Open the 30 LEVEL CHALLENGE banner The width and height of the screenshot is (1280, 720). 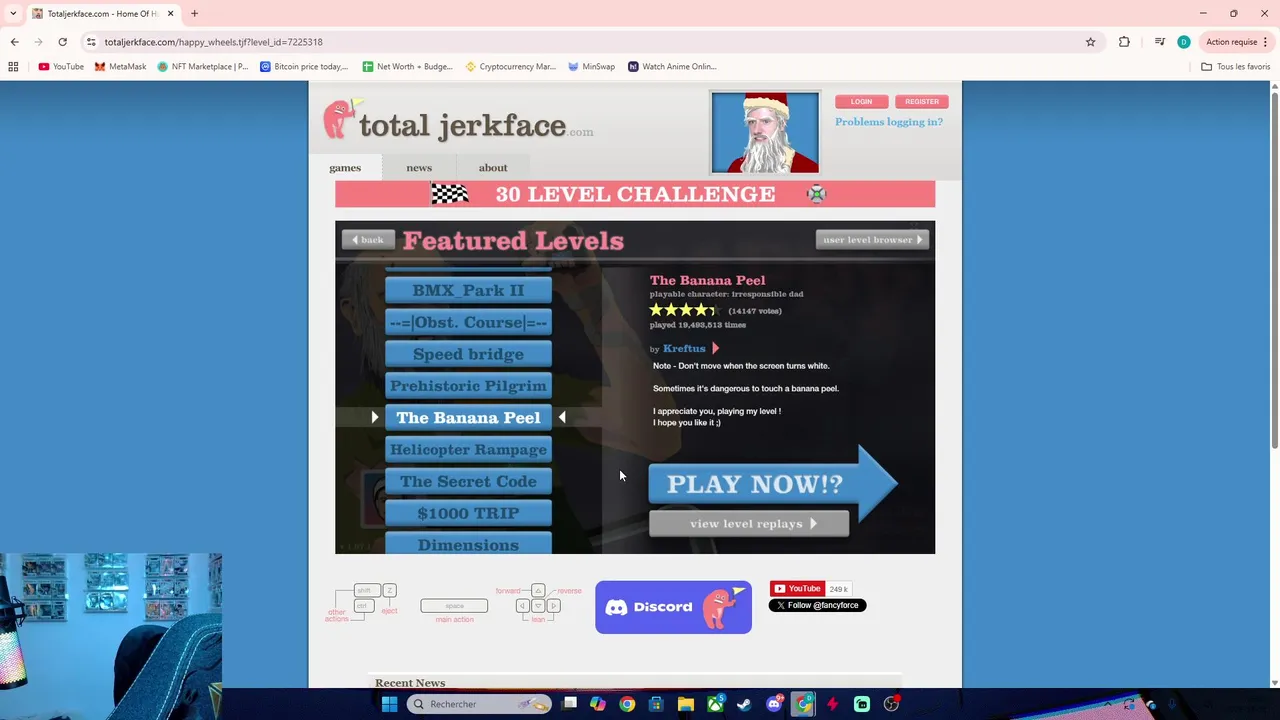point(635,194)
